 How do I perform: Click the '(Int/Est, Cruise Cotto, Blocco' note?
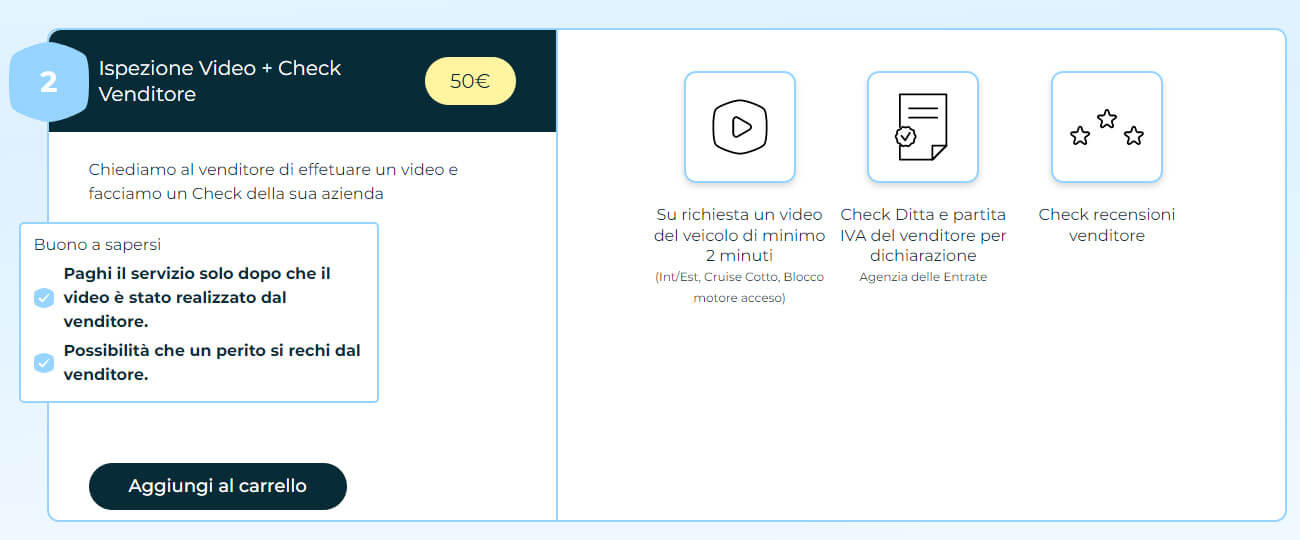[x=740, y=288]
